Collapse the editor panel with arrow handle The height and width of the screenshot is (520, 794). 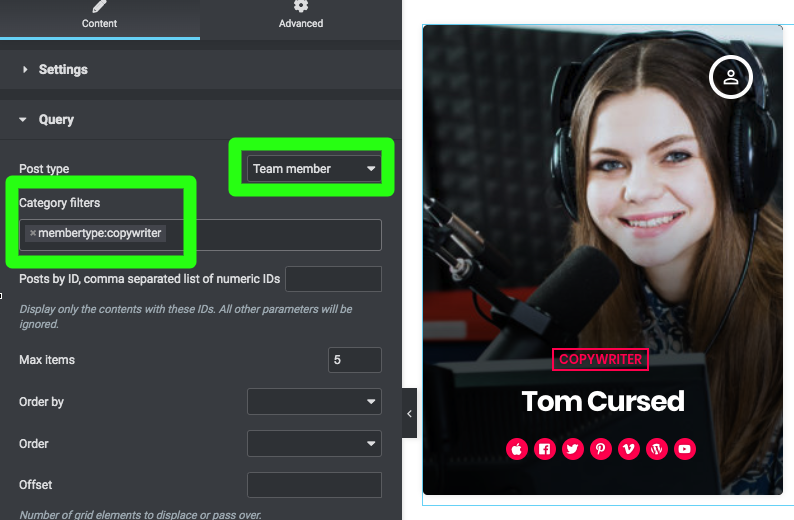pyautogui.click(x=409, y=413)
